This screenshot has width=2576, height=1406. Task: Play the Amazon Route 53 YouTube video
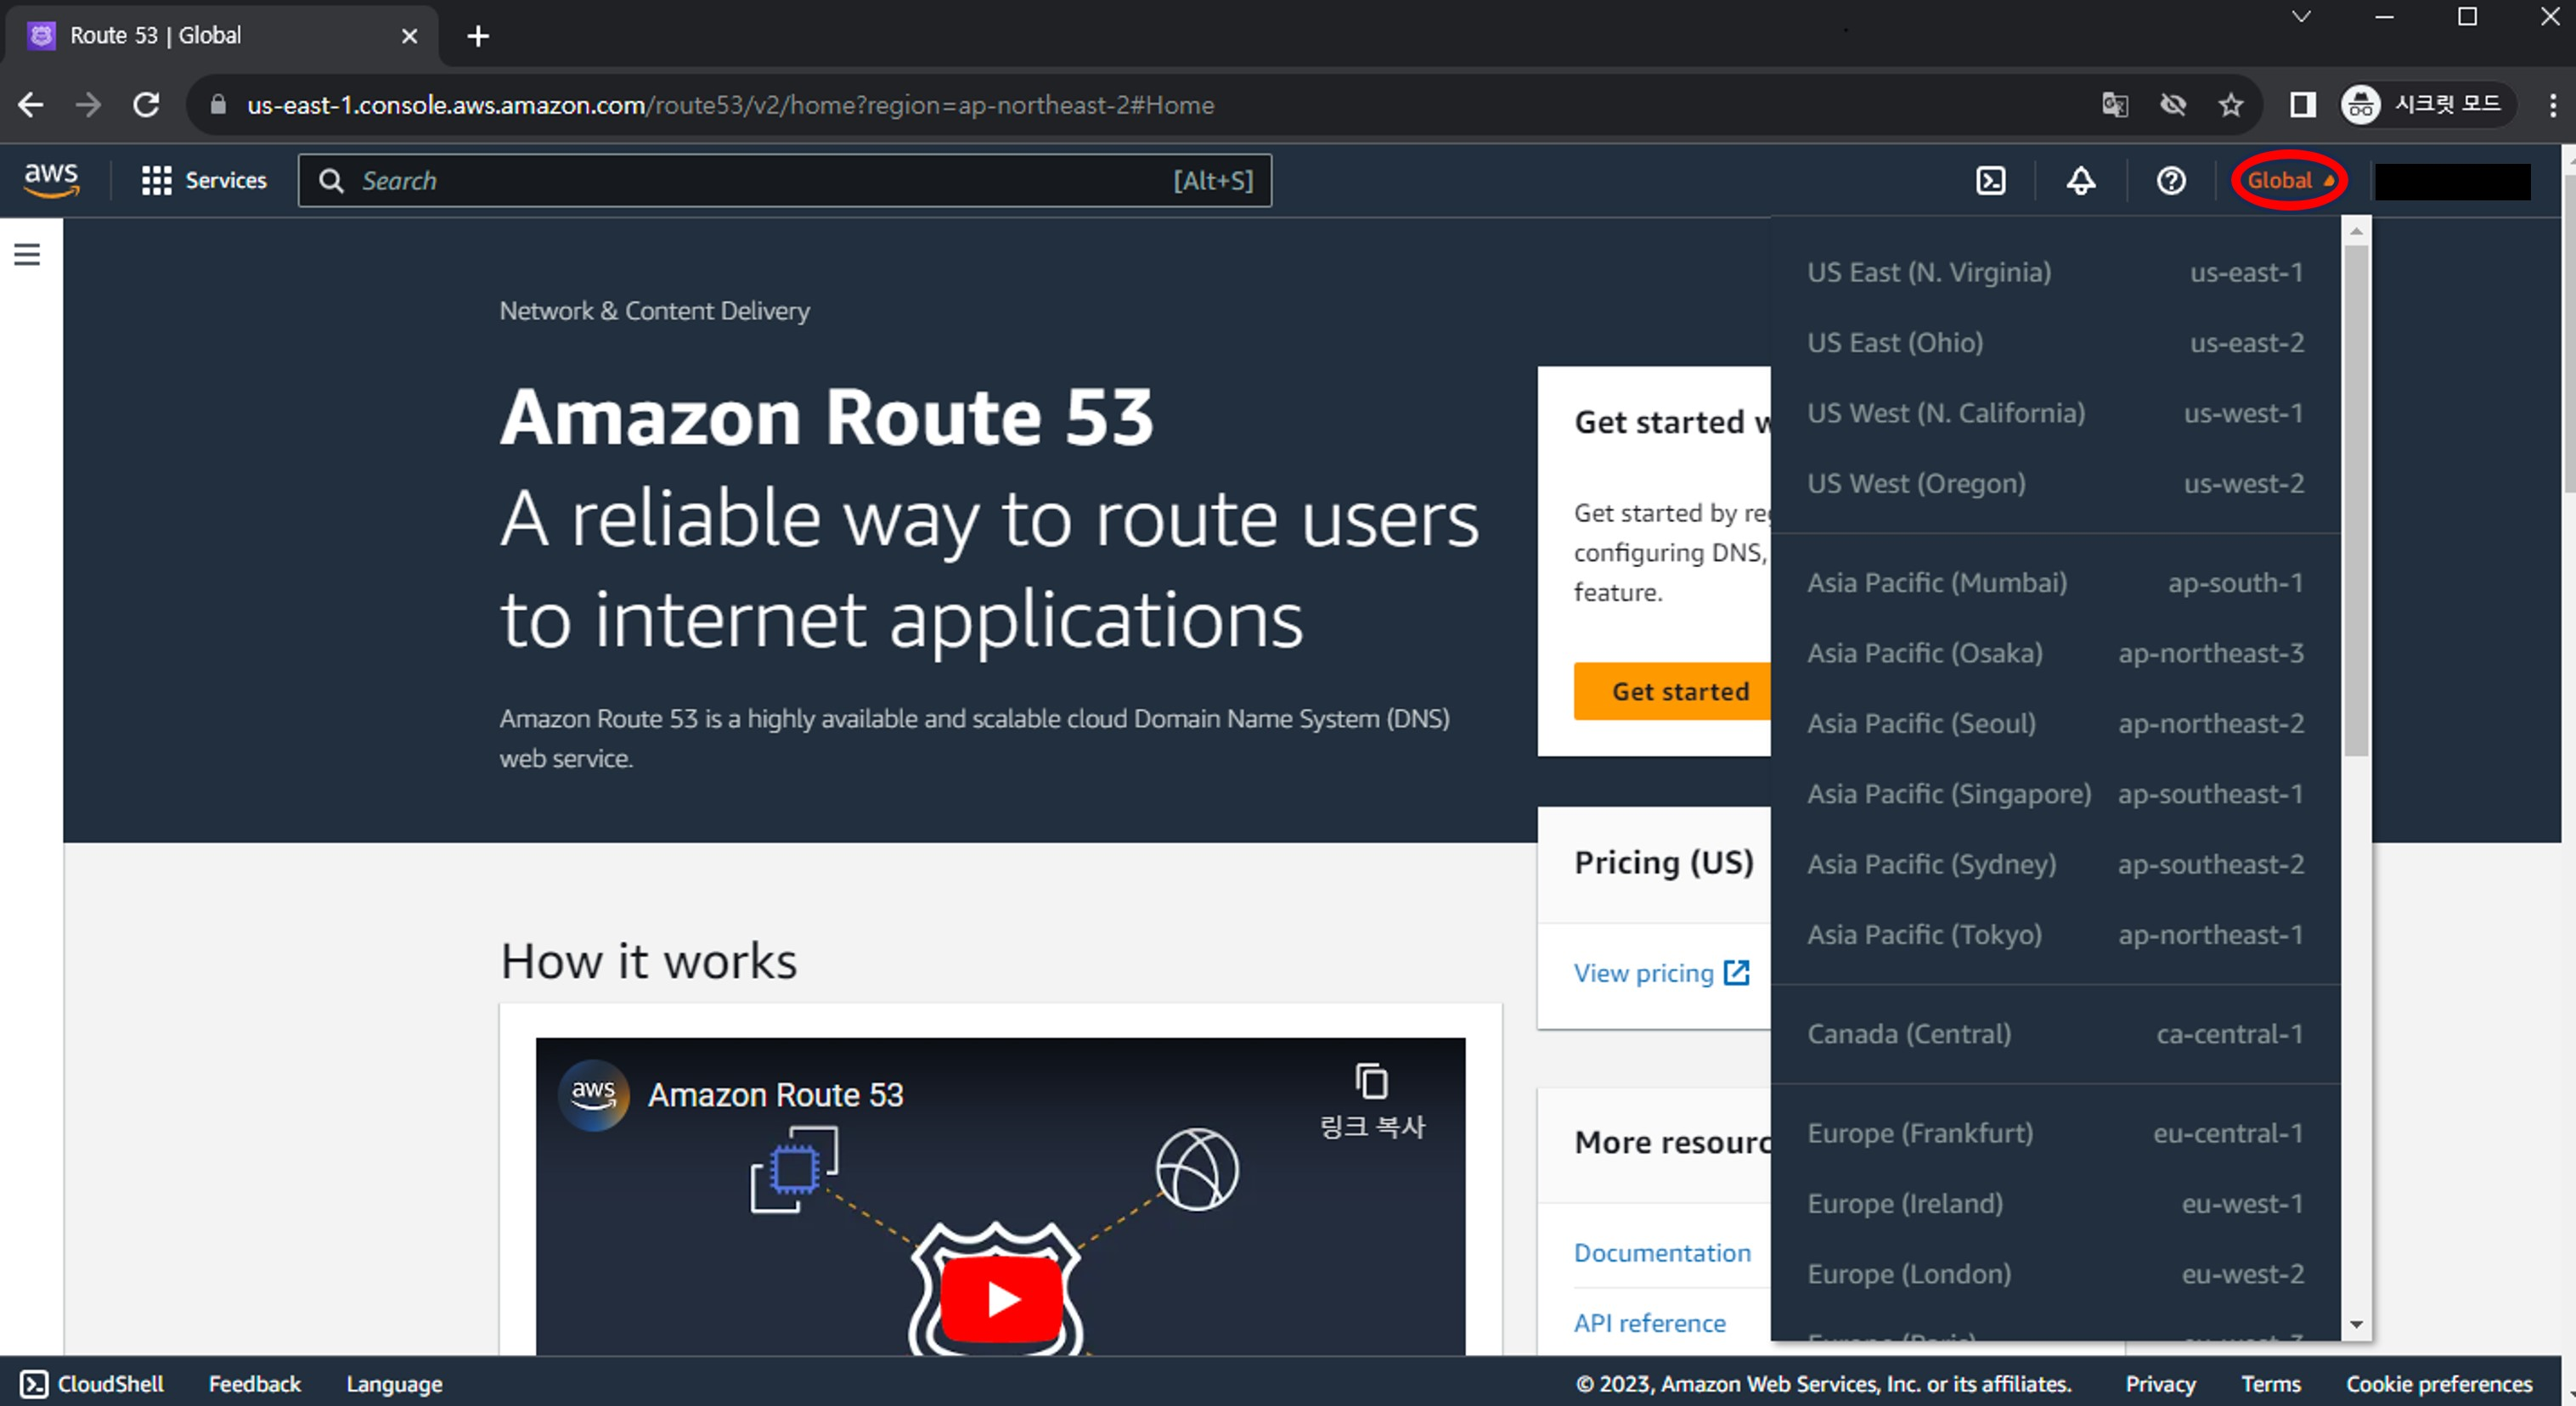click(1001, 1298)
